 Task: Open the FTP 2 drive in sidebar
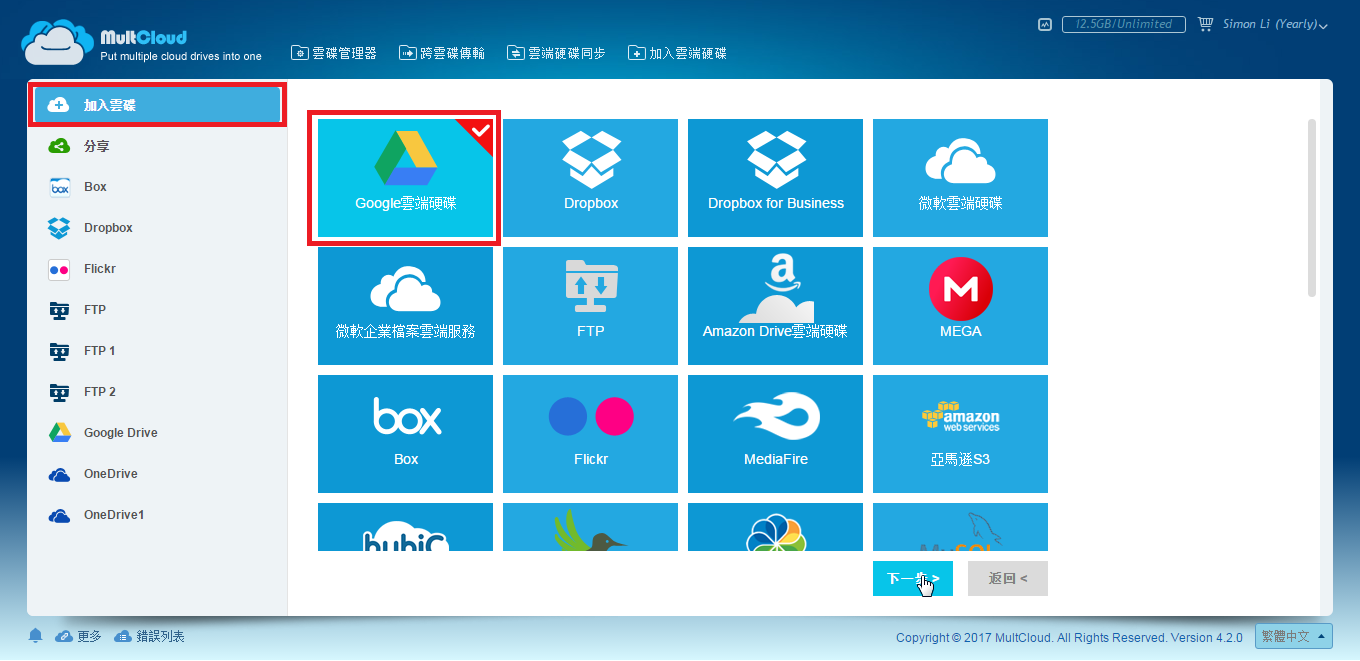(x=157, y=392)
